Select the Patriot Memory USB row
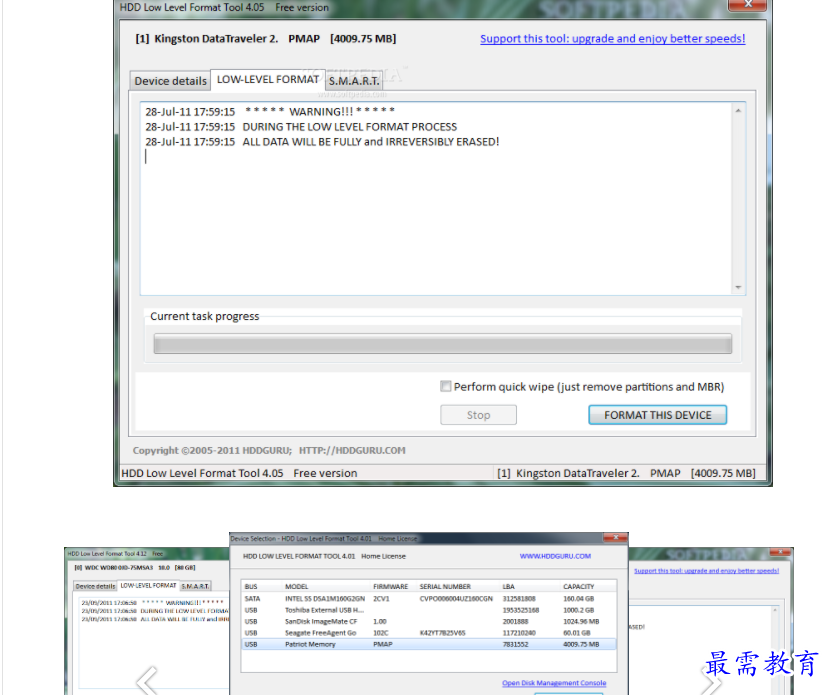The image size is (827, 695). click(428, 644)
